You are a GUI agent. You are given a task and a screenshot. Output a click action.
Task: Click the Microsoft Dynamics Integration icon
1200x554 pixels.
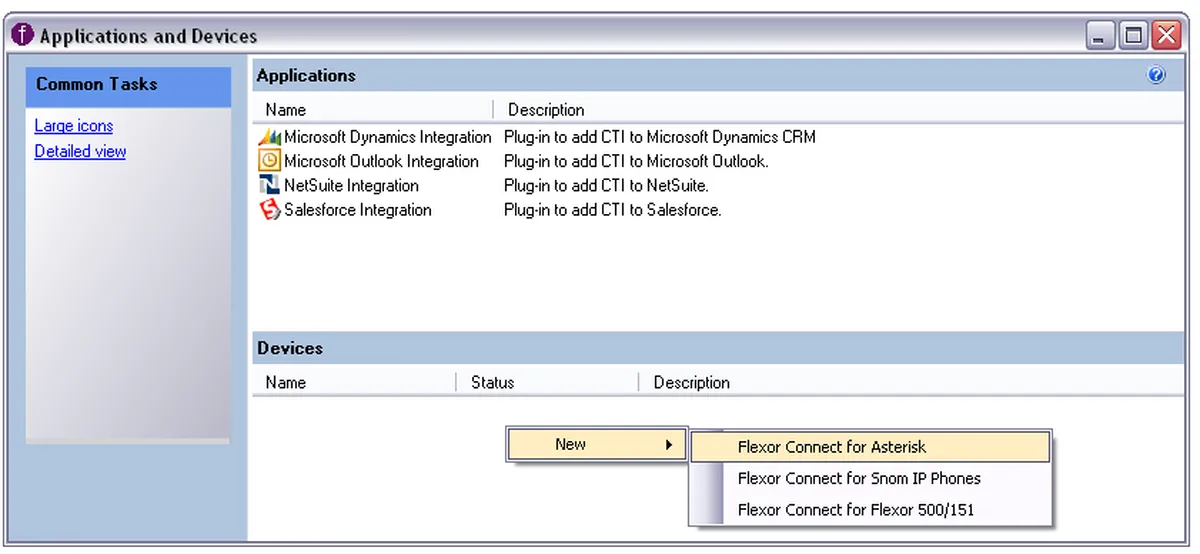coord(270,137)
